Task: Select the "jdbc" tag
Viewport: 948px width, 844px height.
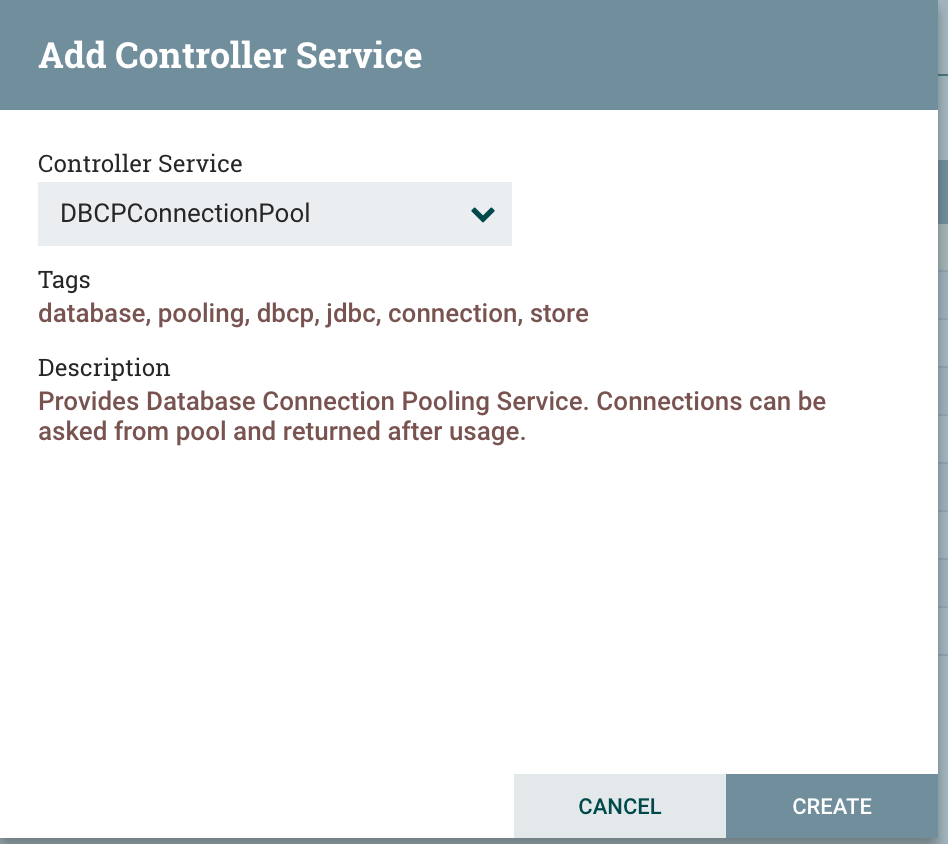Action: pyautogui.click(x=349, y=314)
